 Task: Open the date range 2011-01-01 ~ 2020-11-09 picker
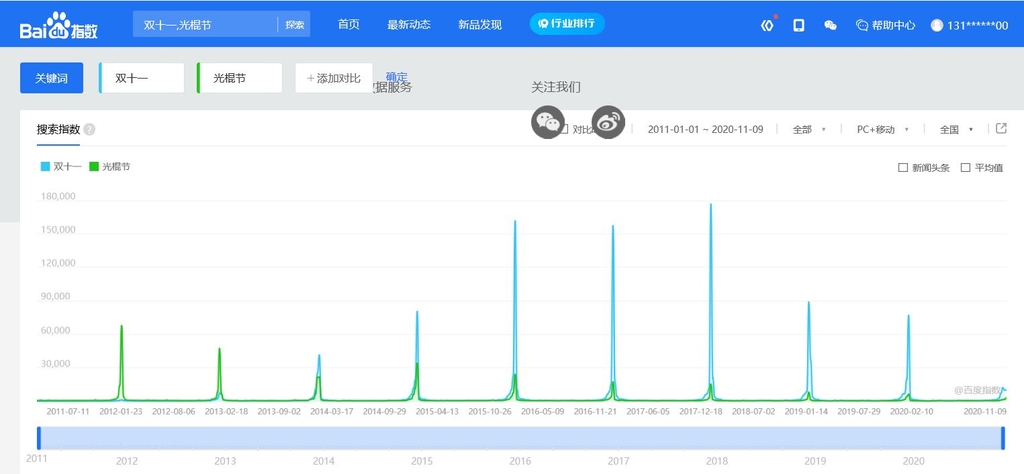pos(705,129)
